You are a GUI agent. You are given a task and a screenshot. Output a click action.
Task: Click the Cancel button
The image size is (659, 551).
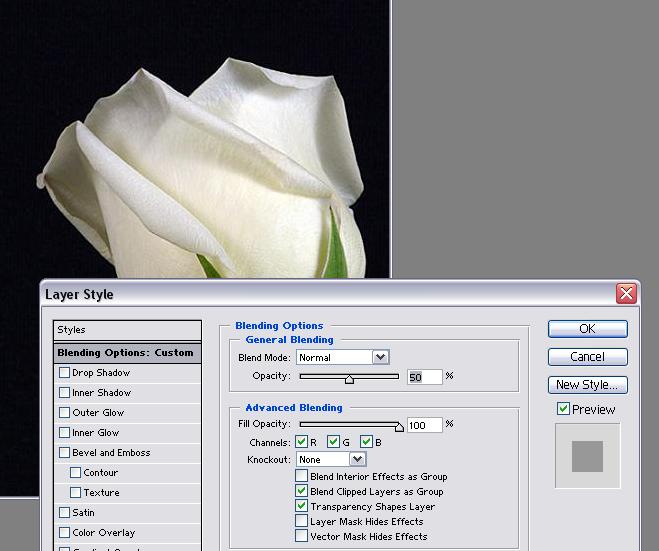coord(588,357)
